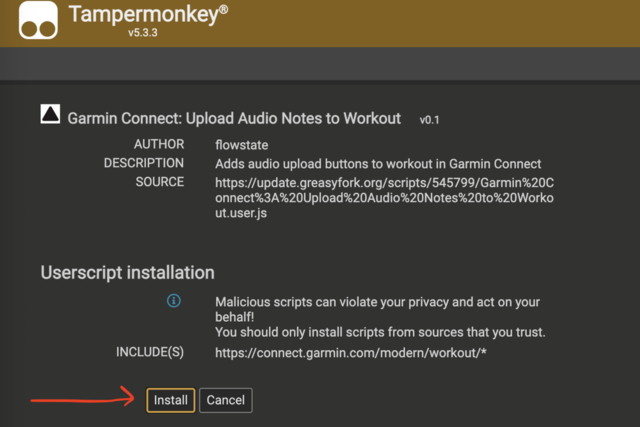Click script version 'v0.1'

coord(429,120)
